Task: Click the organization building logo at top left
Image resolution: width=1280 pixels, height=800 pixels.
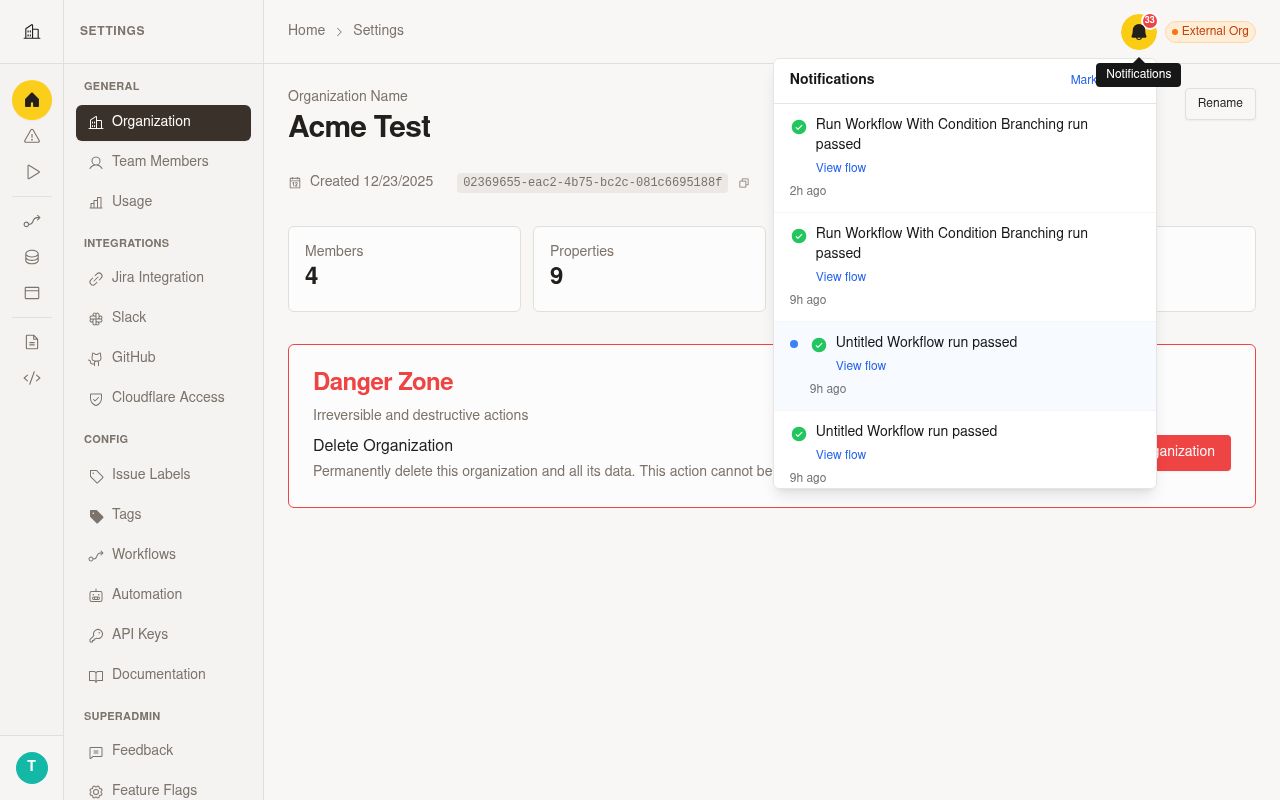Action: tap(32, 31)
